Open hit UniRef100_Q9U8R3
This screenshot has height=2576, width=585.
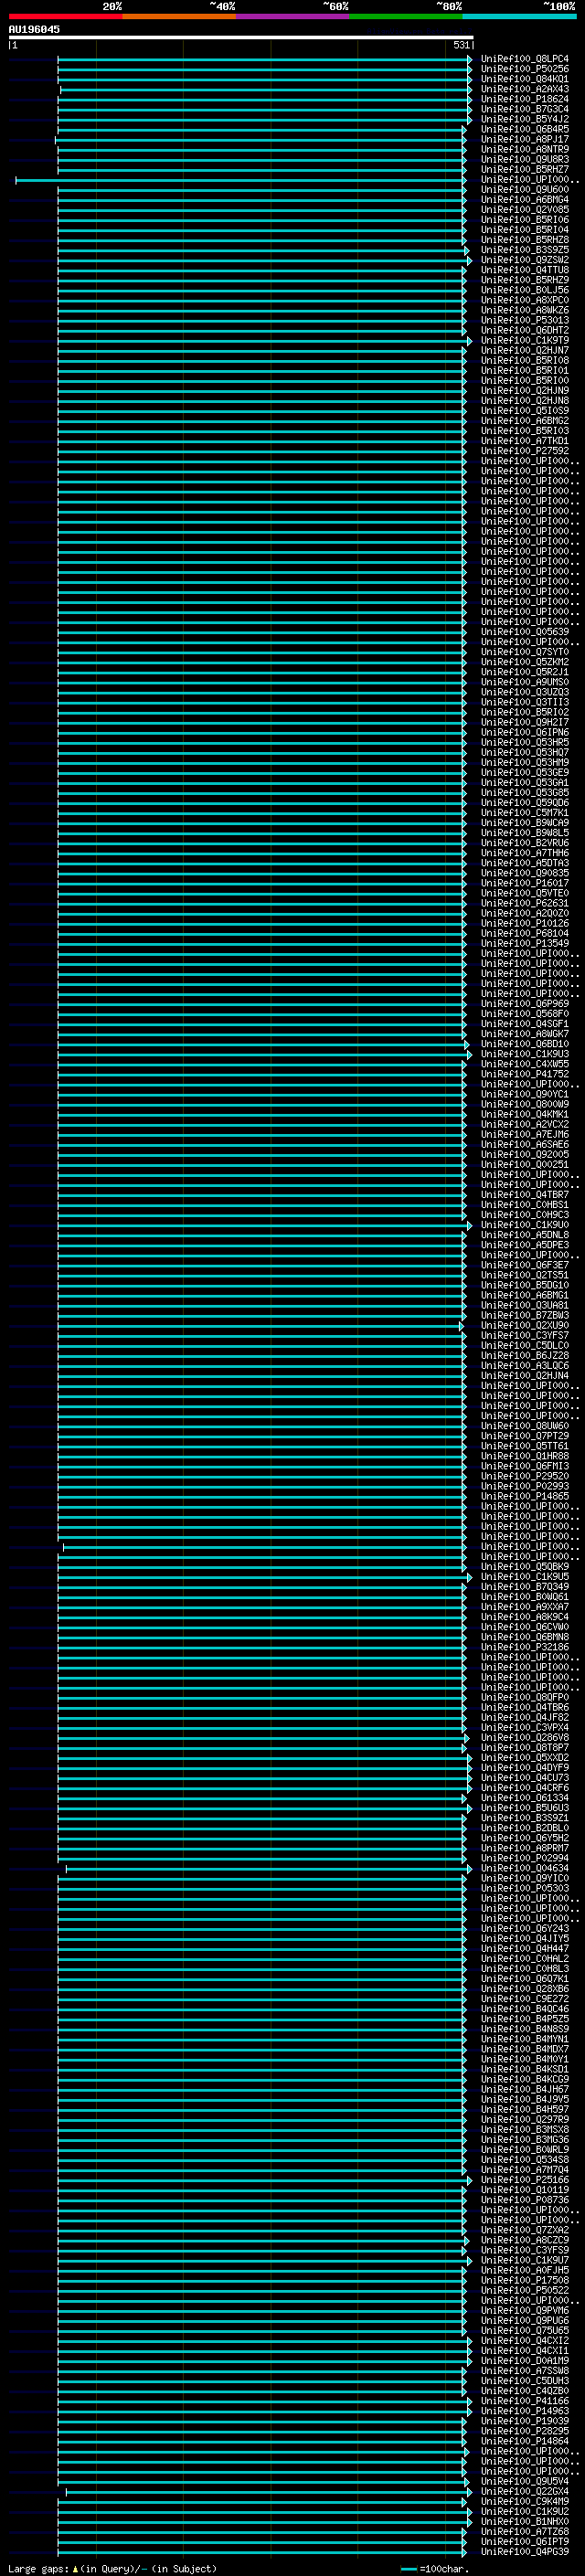click(x=525, y=159)
